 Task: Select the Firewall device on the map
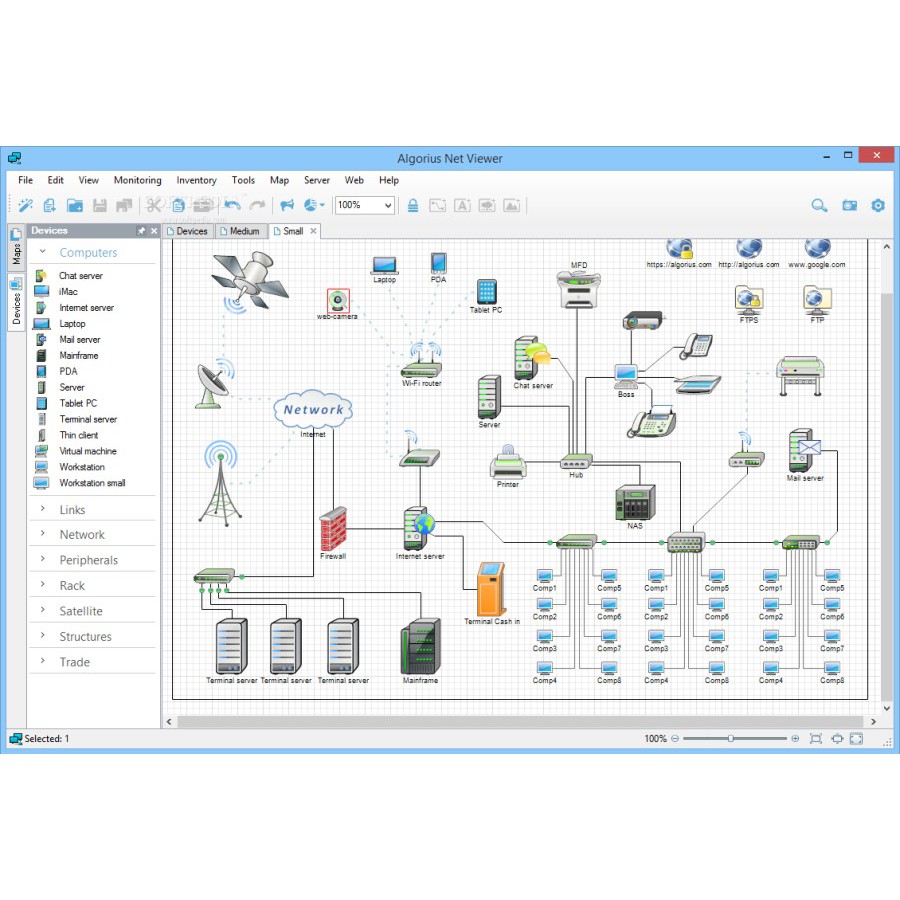click(x=333, y=529)
